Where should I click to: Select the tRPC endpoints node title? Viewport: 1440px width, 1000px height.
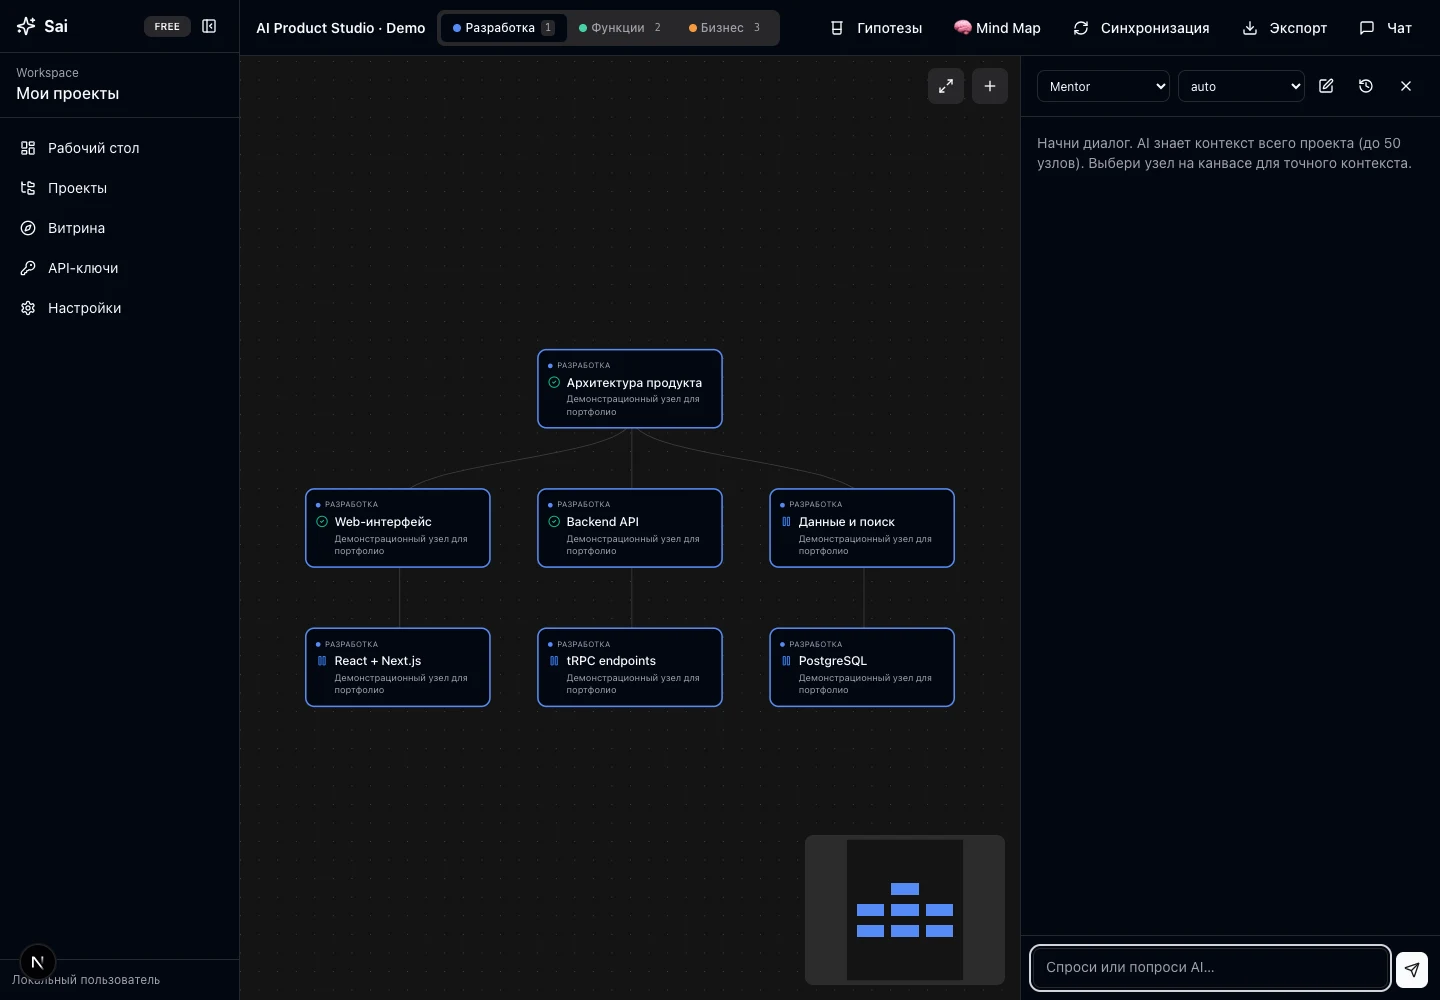click(611, 660)
